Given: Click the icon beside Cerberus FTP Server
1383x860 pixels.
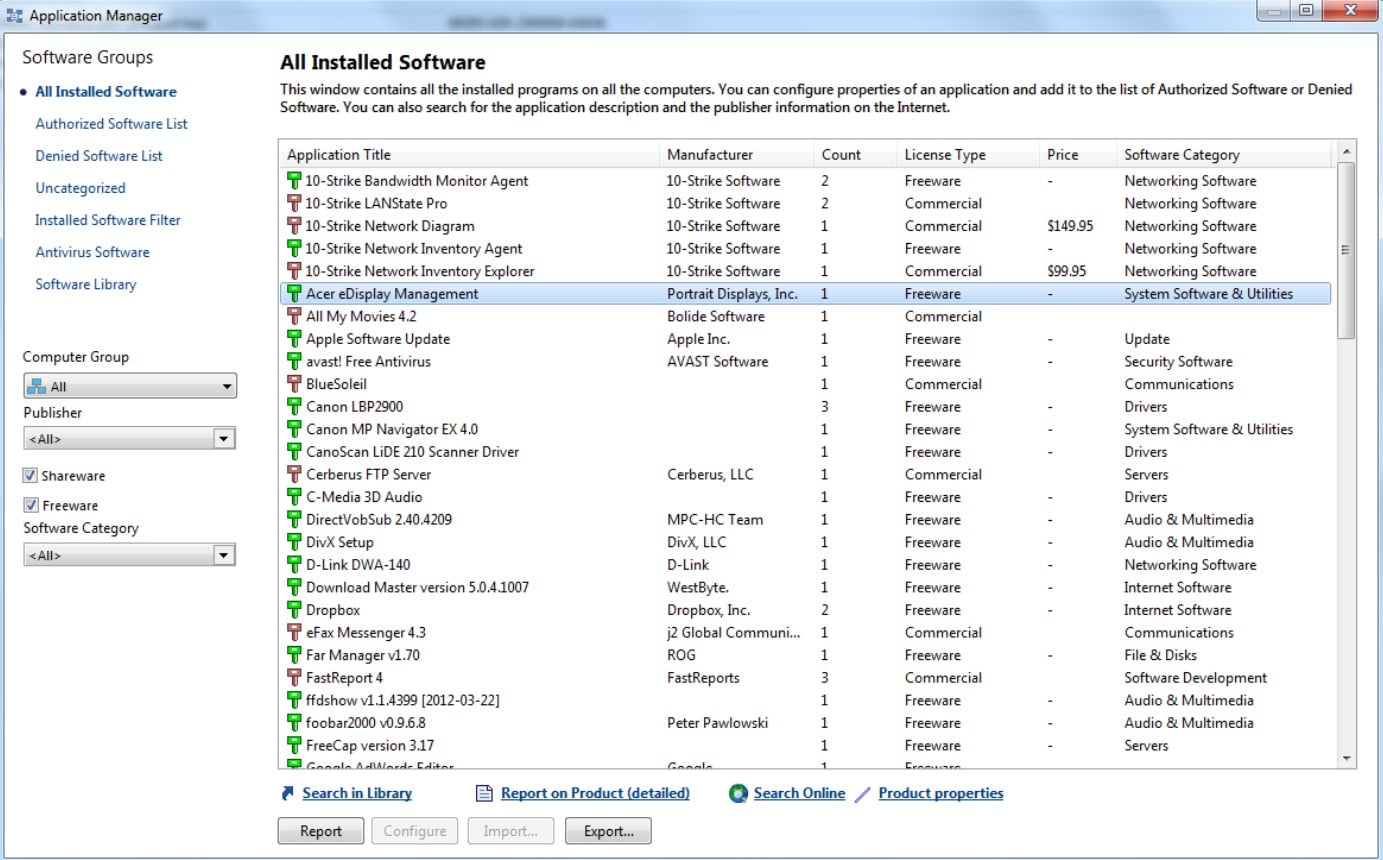Looking at the screenshot, I should [294, 474].
